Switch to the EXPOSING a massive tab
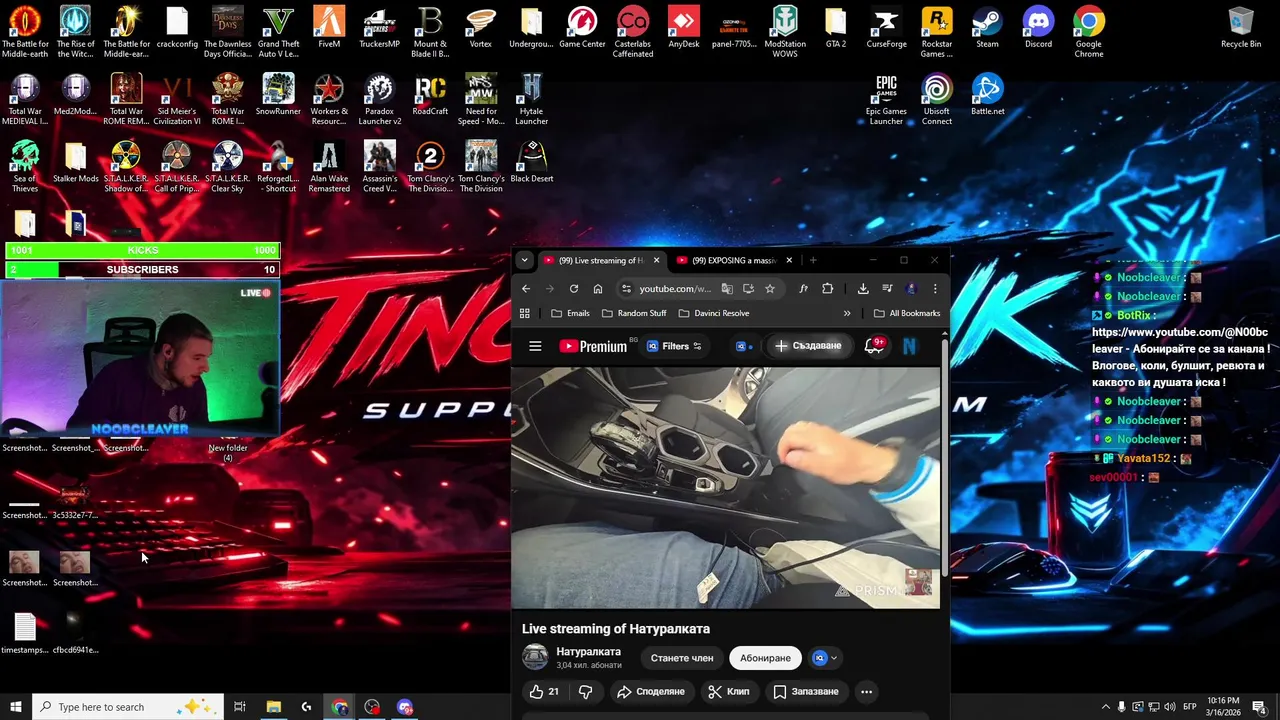Viewport: 1280px width, 720px height. click(734, 260)
